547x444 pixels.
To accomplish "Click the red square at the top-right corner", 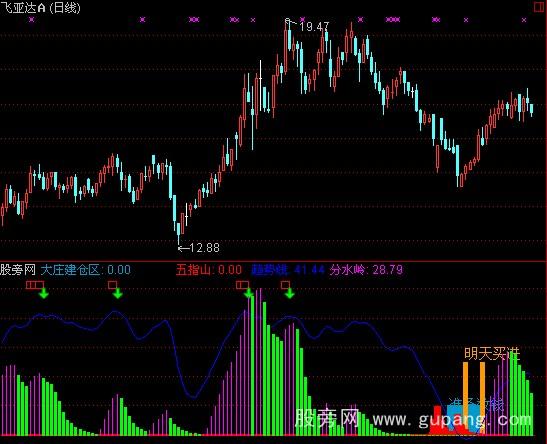I will coord(540,7).
